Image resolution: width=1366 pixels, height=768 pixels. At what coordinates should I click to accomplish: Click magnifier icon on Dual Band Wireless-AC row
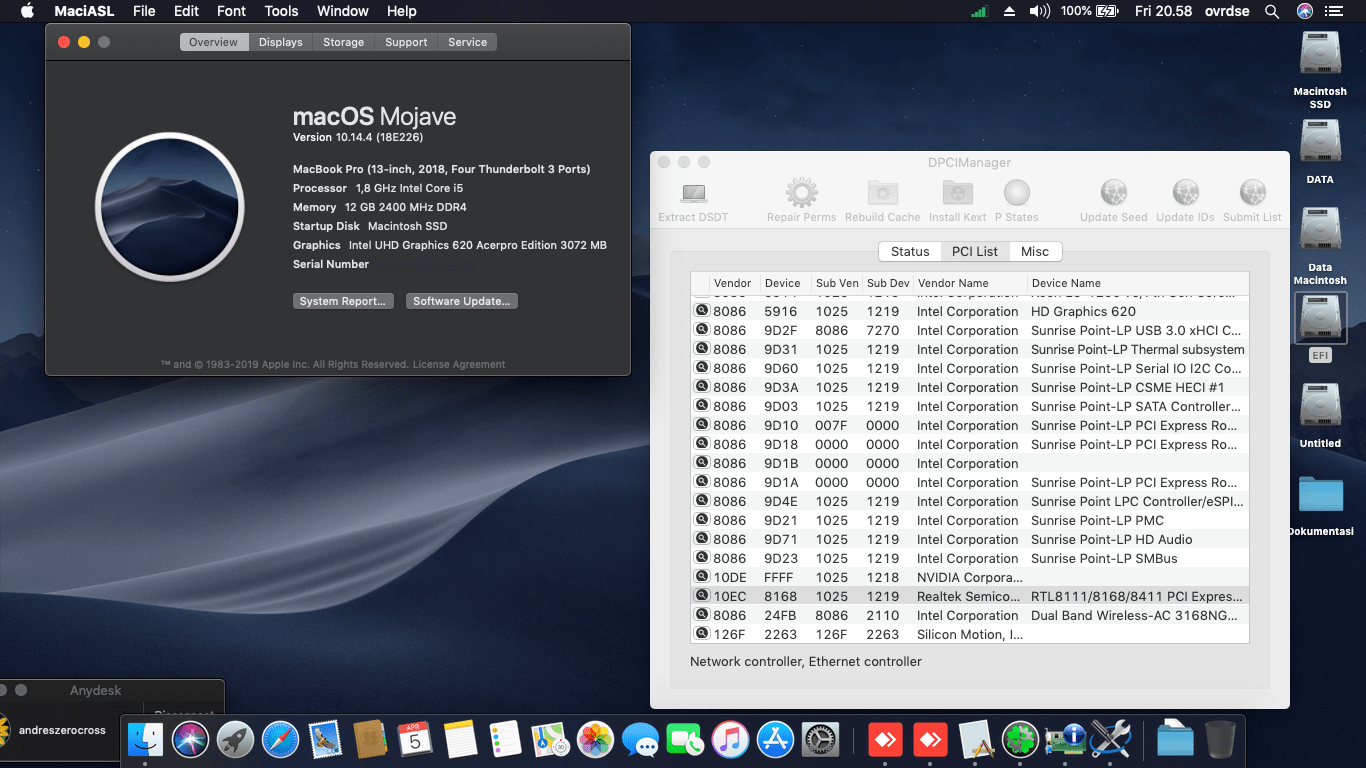click(x=702, y=615)
